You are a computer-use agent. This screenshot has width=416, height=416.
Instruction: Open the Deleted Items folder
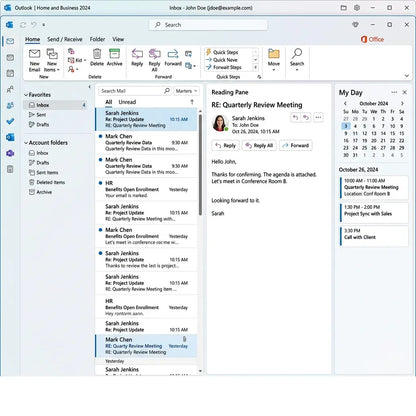tap(47, 182)
